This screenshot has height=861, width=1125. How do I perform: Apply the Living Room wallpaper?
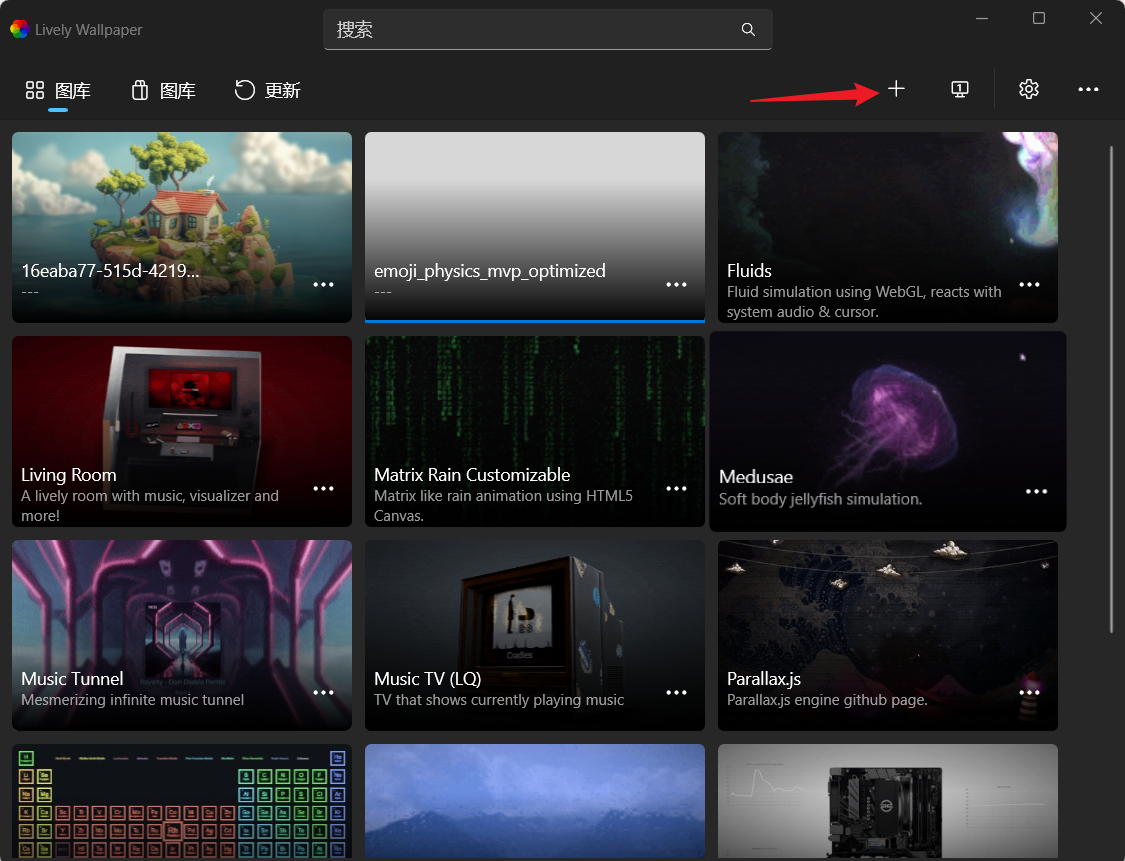click(x=182, y=431)
